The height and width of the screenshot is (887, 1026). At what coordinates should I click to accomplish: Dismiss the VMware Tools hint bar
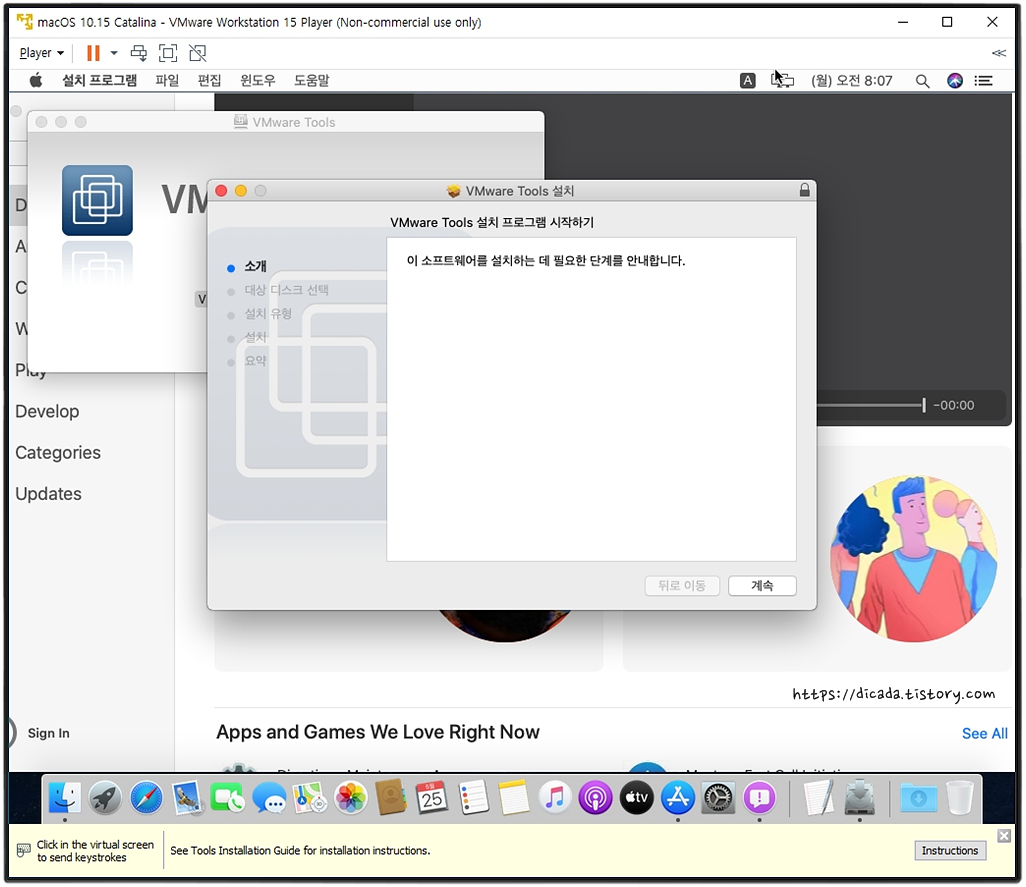[x=1004, y=835]
